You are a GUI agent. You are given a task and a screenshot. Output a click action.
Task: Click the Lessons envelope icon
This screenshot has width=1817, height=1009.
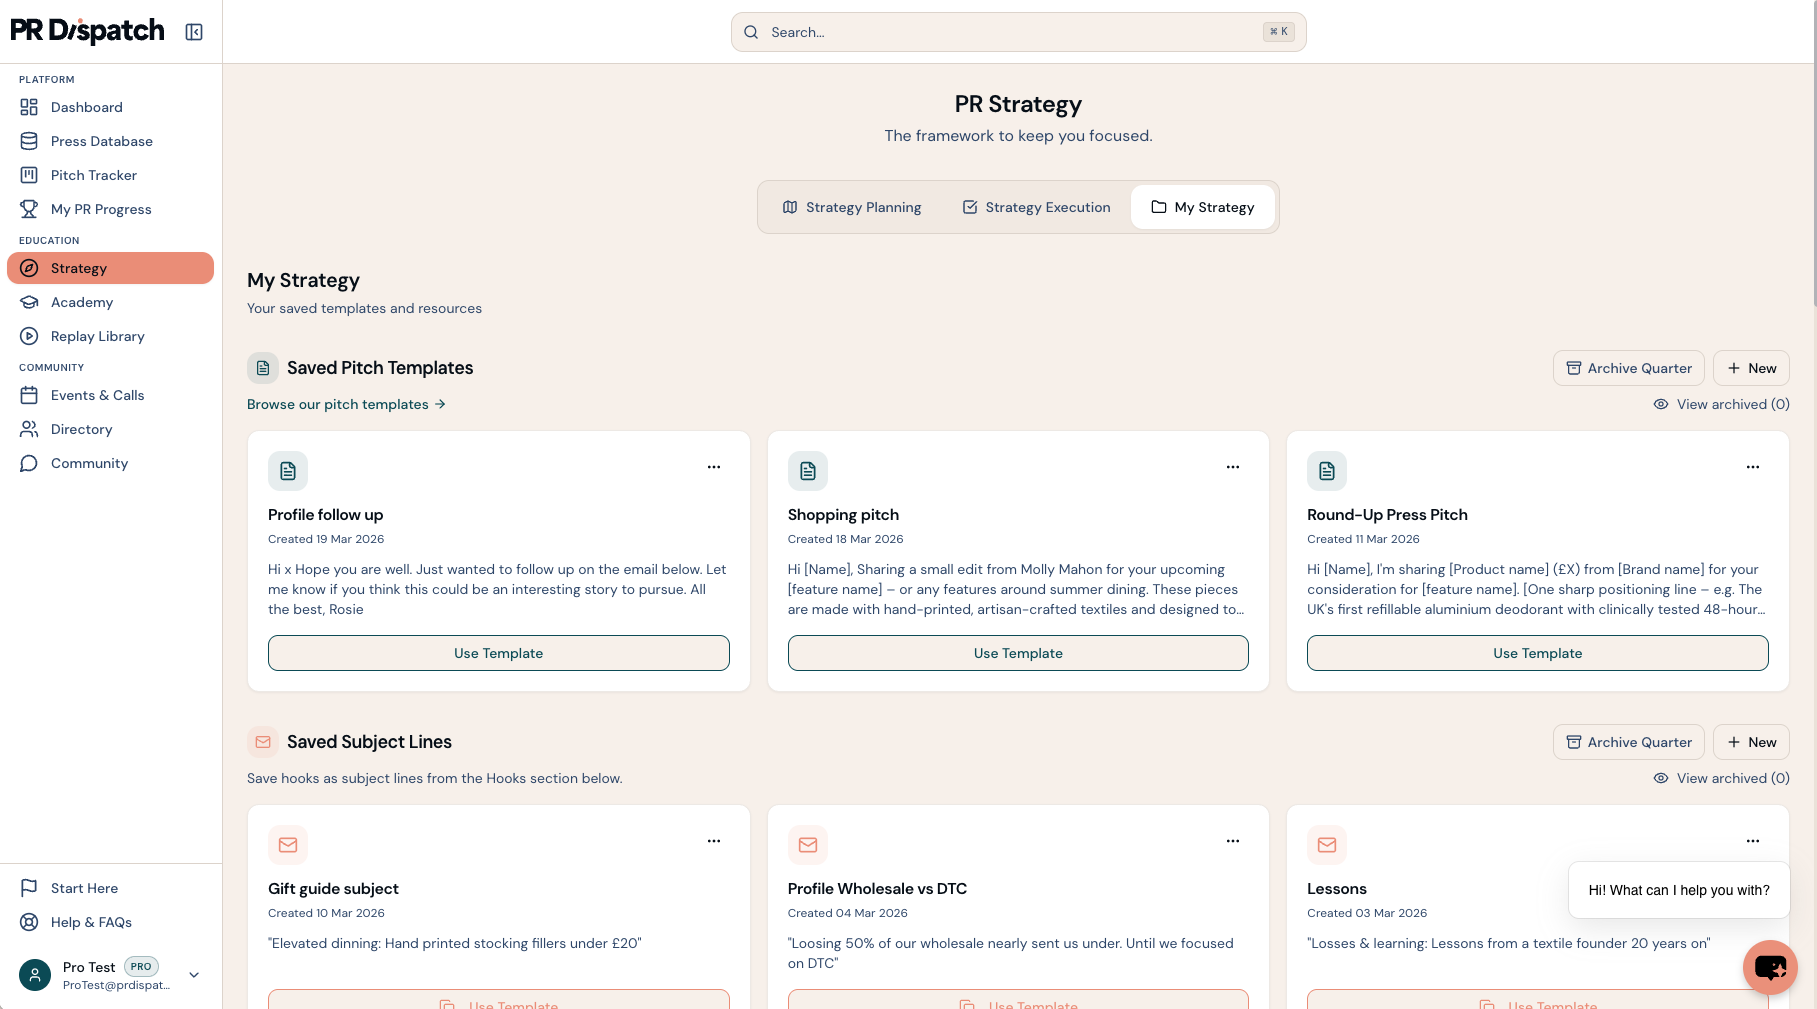1327,845
